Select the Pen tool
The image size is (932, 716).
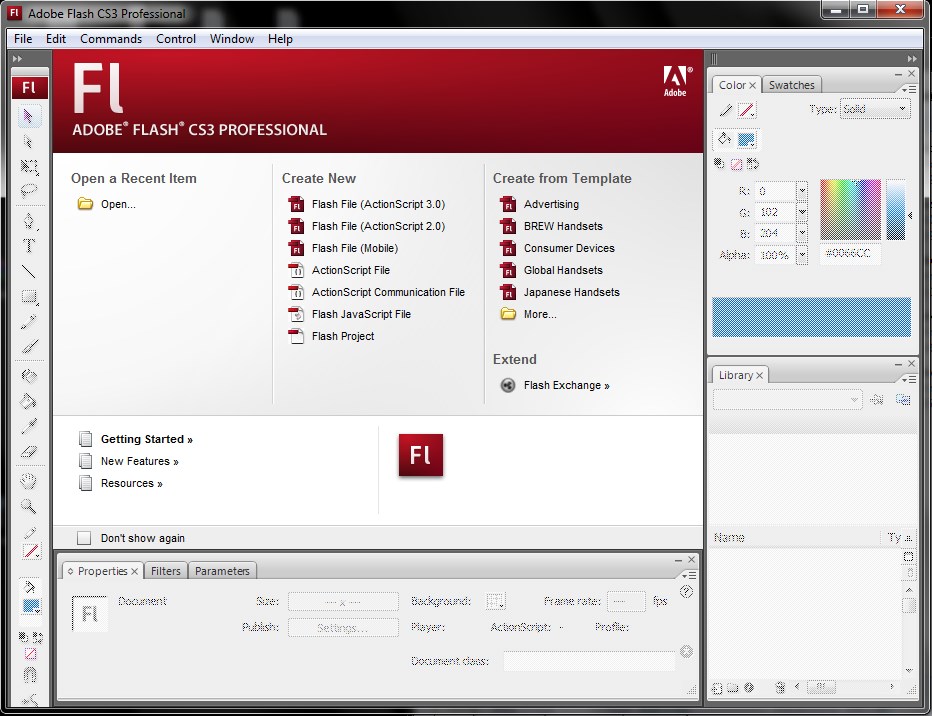[29, 221]
